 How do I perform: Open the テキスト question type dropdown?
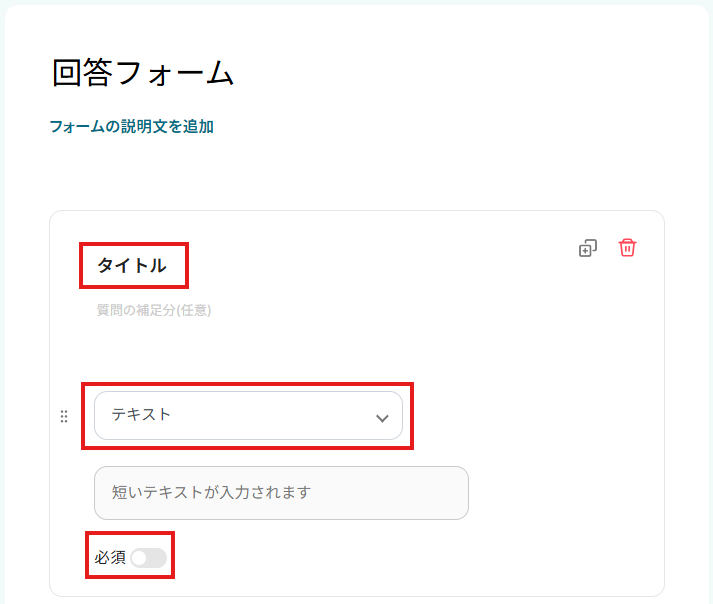coord(248,415)
